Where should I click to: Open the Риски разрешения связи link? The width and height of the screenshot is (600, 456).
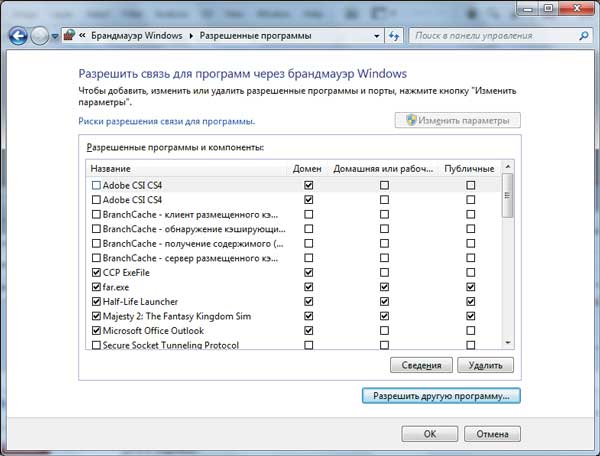(x=166, y=121)
